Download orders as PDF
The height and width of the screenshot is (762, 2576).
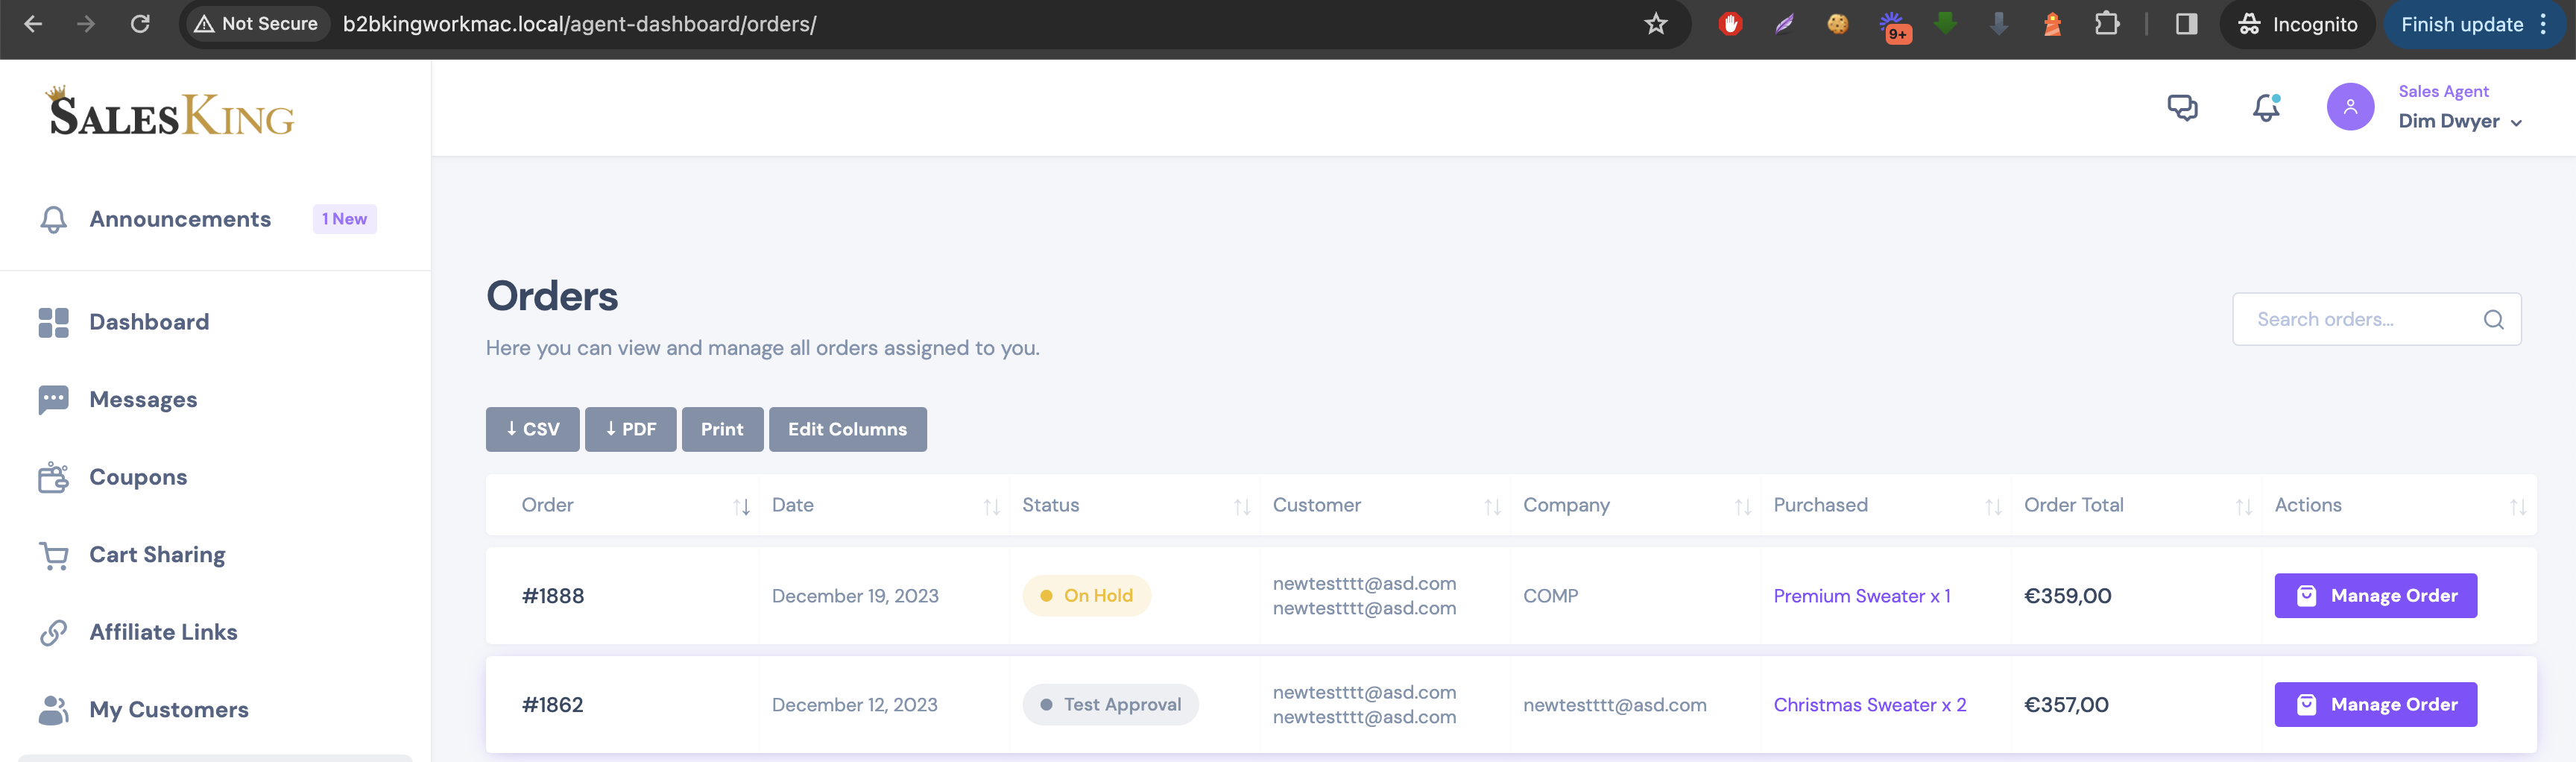(630, 429)
